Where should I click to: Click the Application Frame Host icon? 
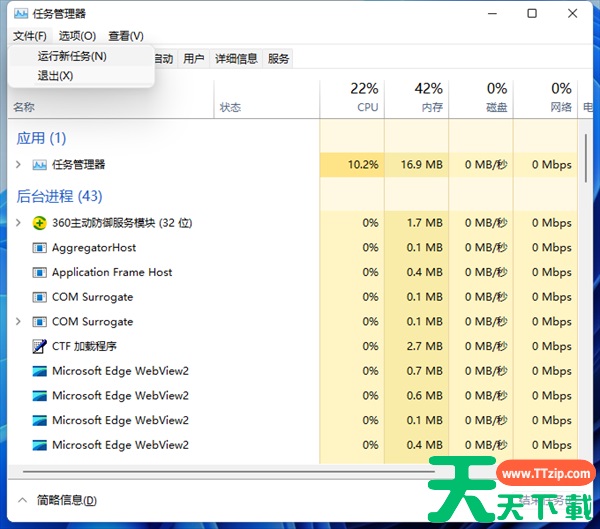(x=39, y=273)
